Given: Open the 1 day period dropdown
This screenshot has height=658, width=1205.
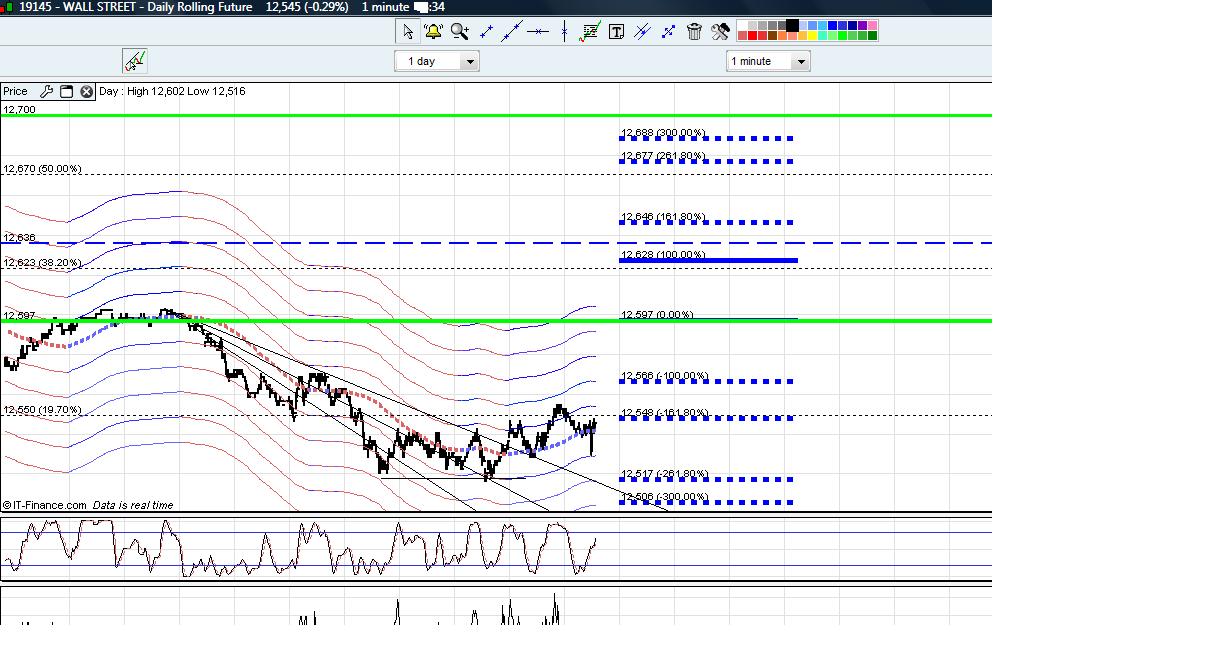Looking at the screenshot, I should click(x=437, y=61).
